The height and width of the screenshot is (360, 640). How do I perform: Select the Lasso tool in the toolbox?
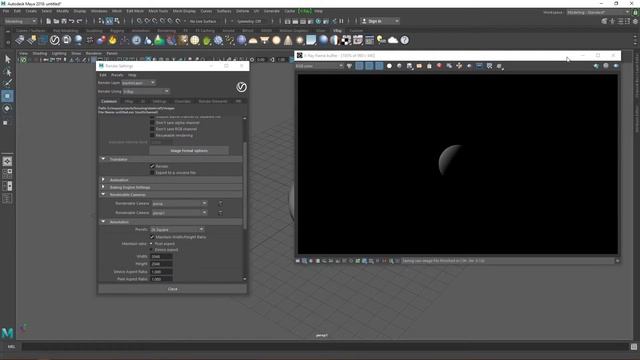[7, 72]
